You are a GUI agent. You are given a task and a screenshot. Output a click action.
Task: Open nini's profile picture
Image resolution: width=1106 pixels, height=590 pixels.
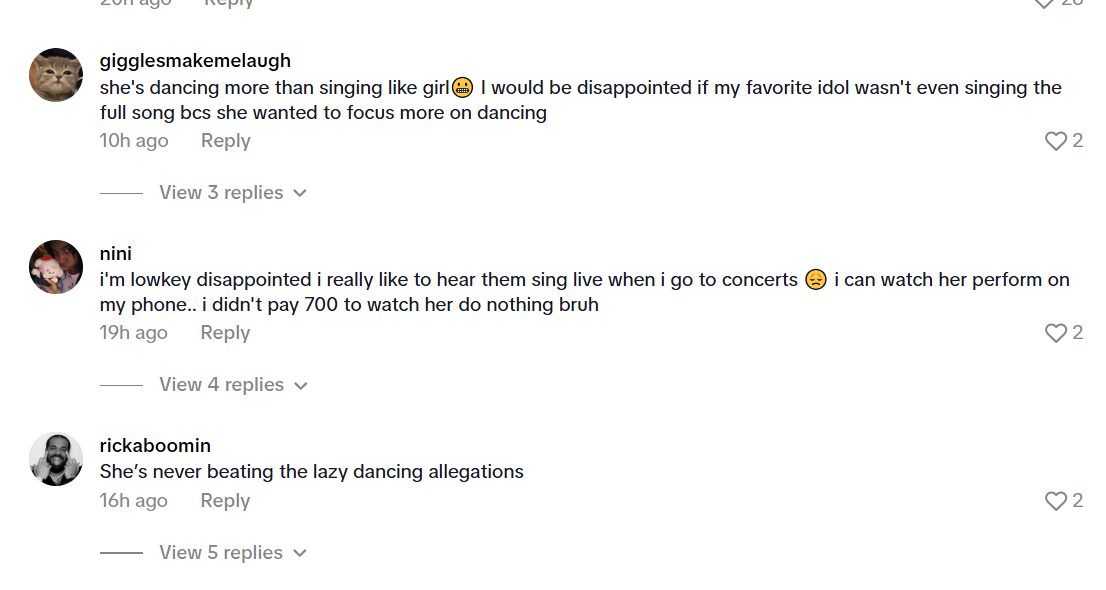point(55,267)
